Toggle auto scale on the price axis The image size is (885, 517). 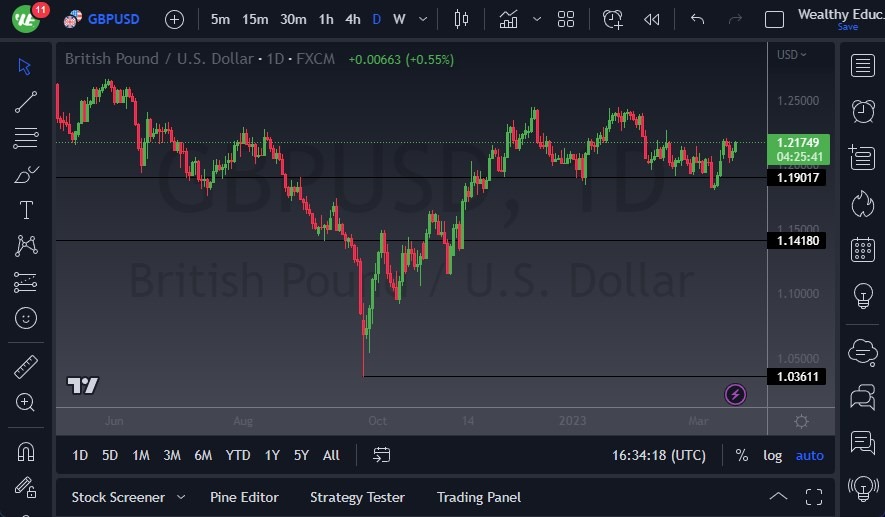[x=809, y=455]
